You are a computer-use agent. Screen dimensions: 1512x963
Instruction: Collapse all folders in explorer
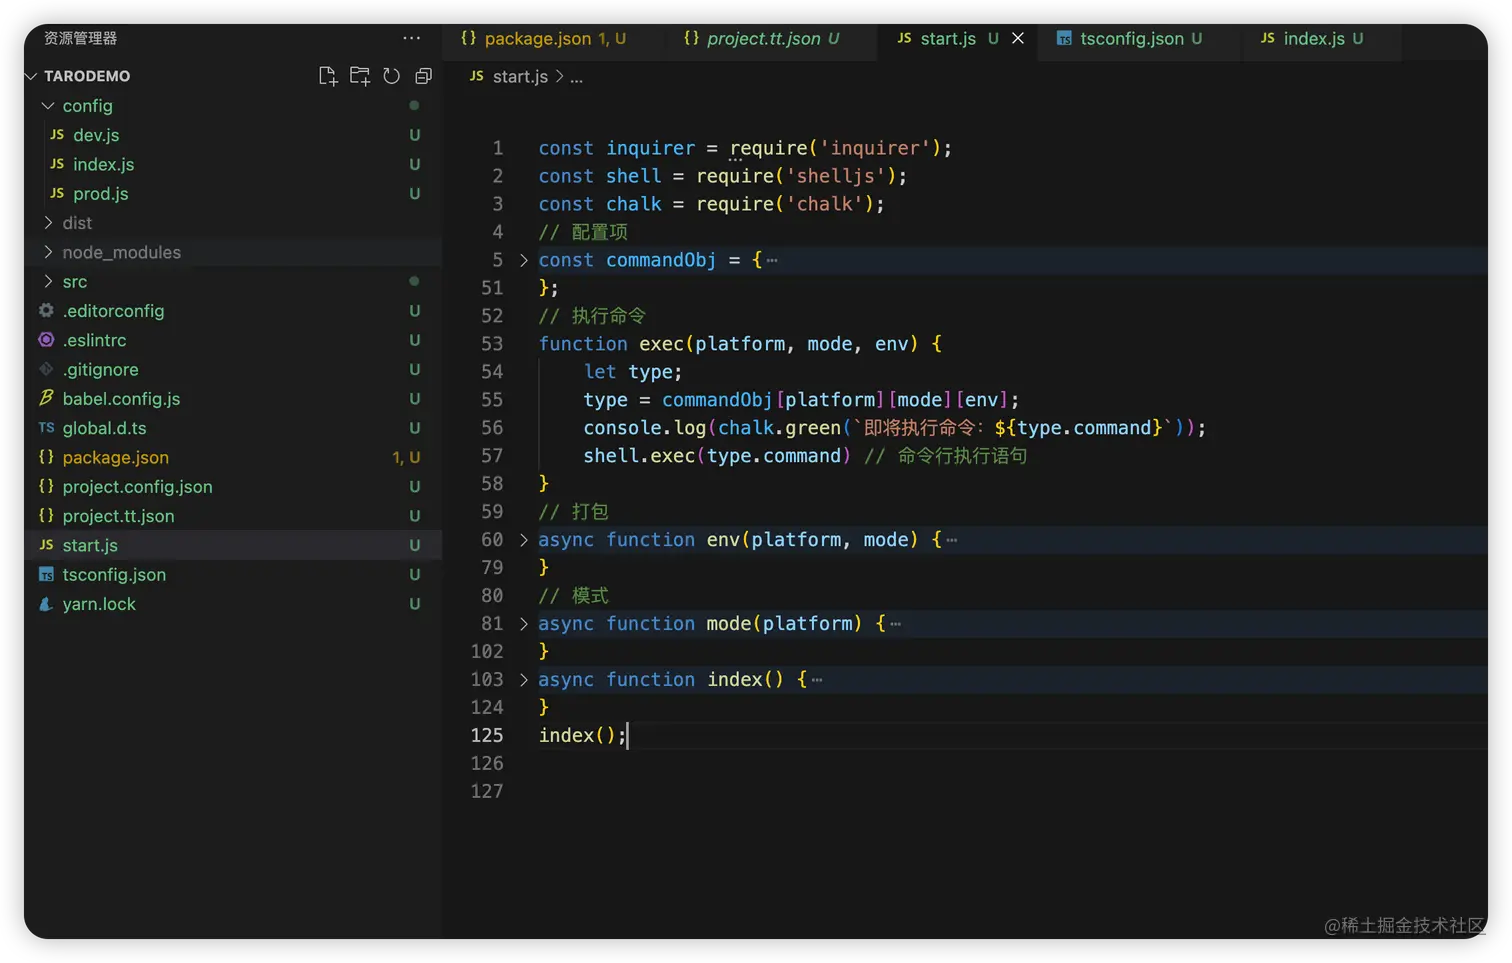424,76
